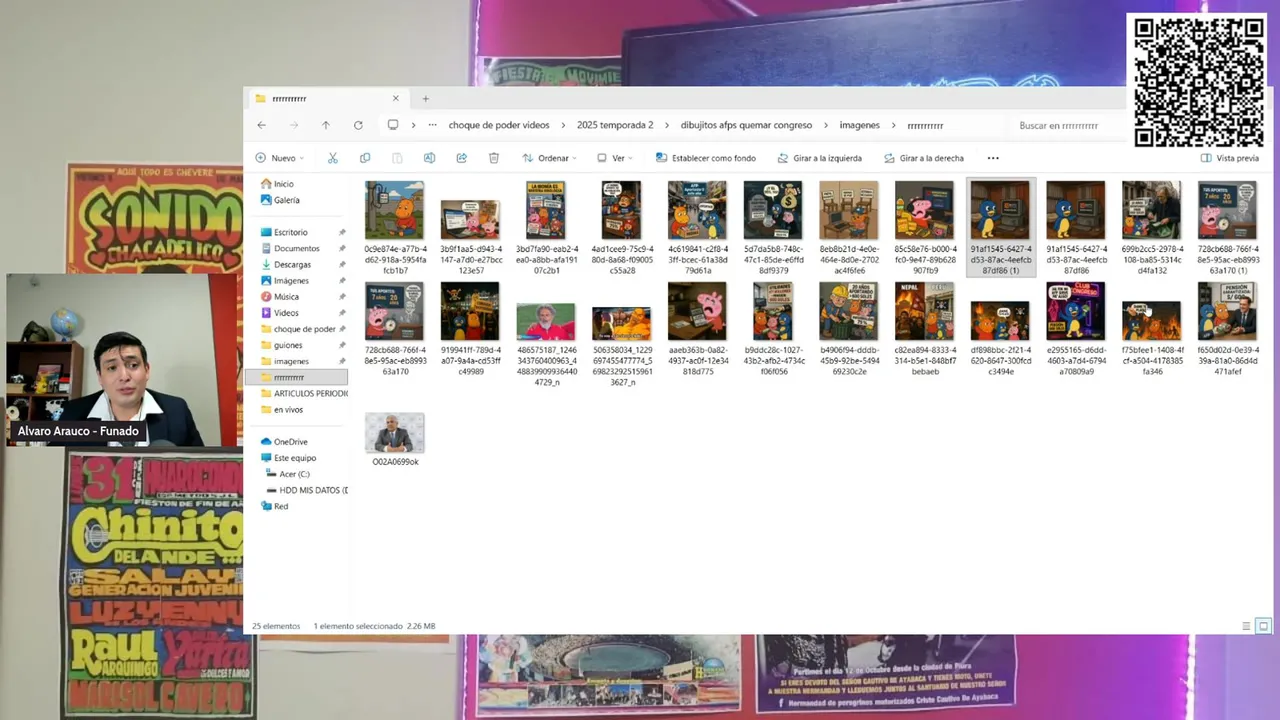Select Acer (C:) drive
This screenshot has height=720, width=1280.
click(x=287, y=474)
